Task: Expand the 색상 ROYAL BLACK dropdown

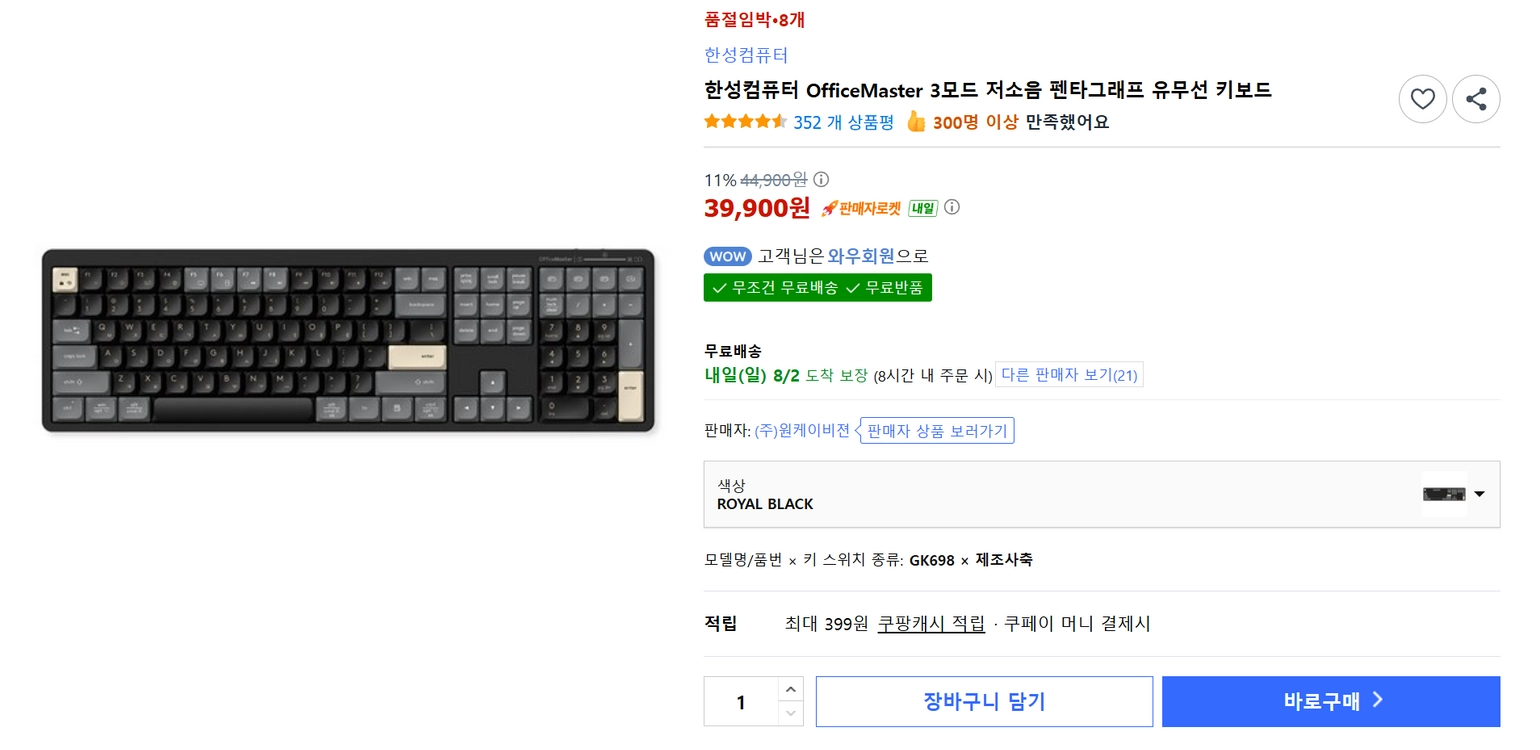Action: (x=1102, y=494)
